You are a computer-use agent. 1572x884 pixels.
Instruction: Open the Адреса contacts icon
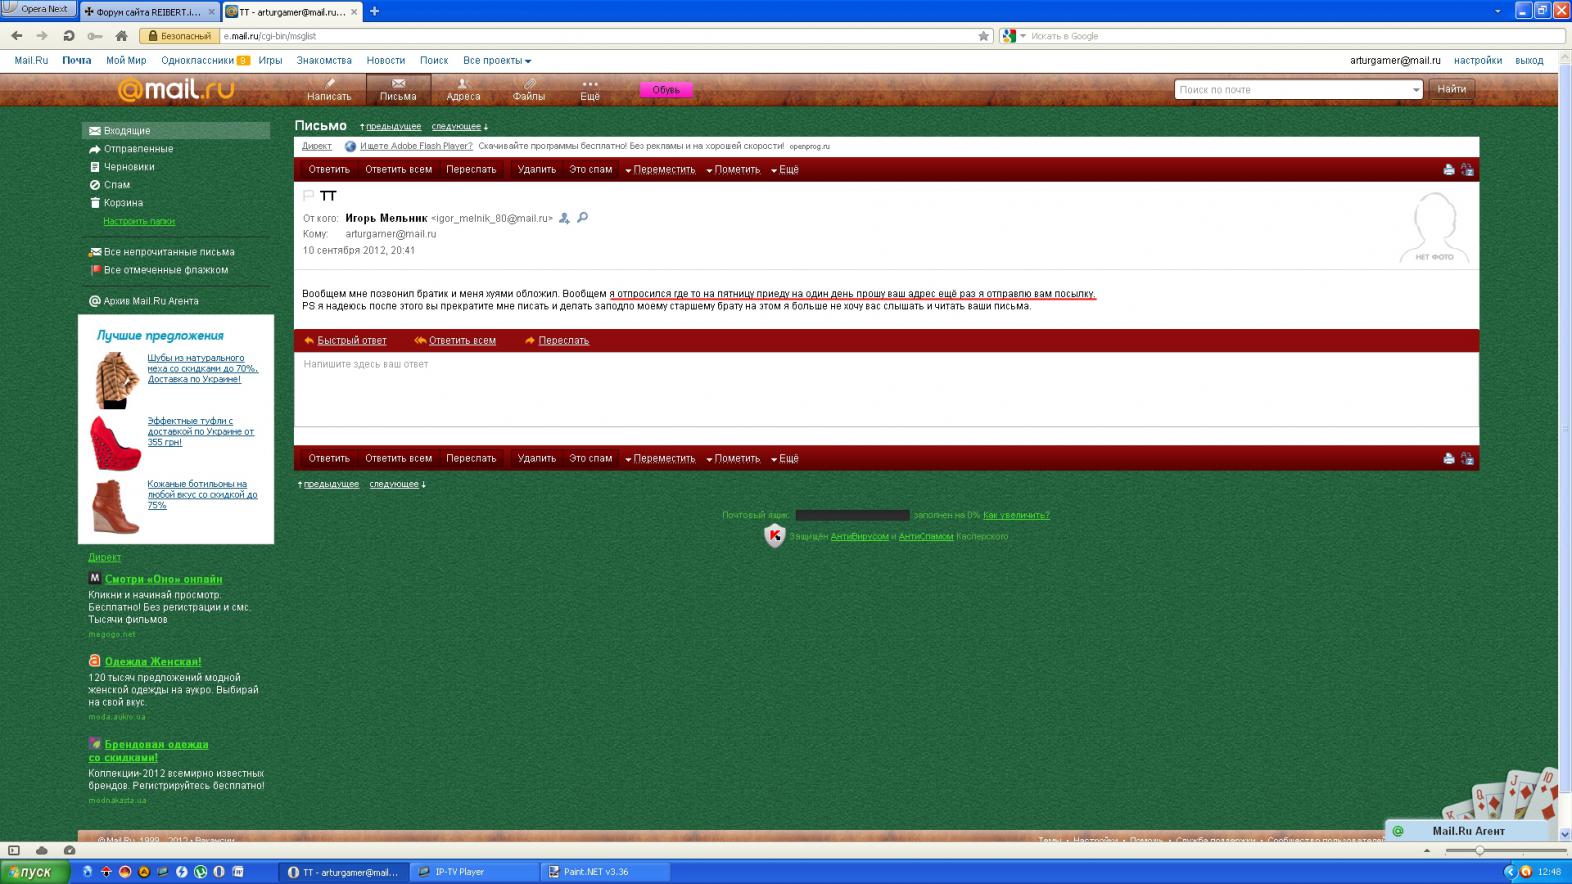coord(463,90)
